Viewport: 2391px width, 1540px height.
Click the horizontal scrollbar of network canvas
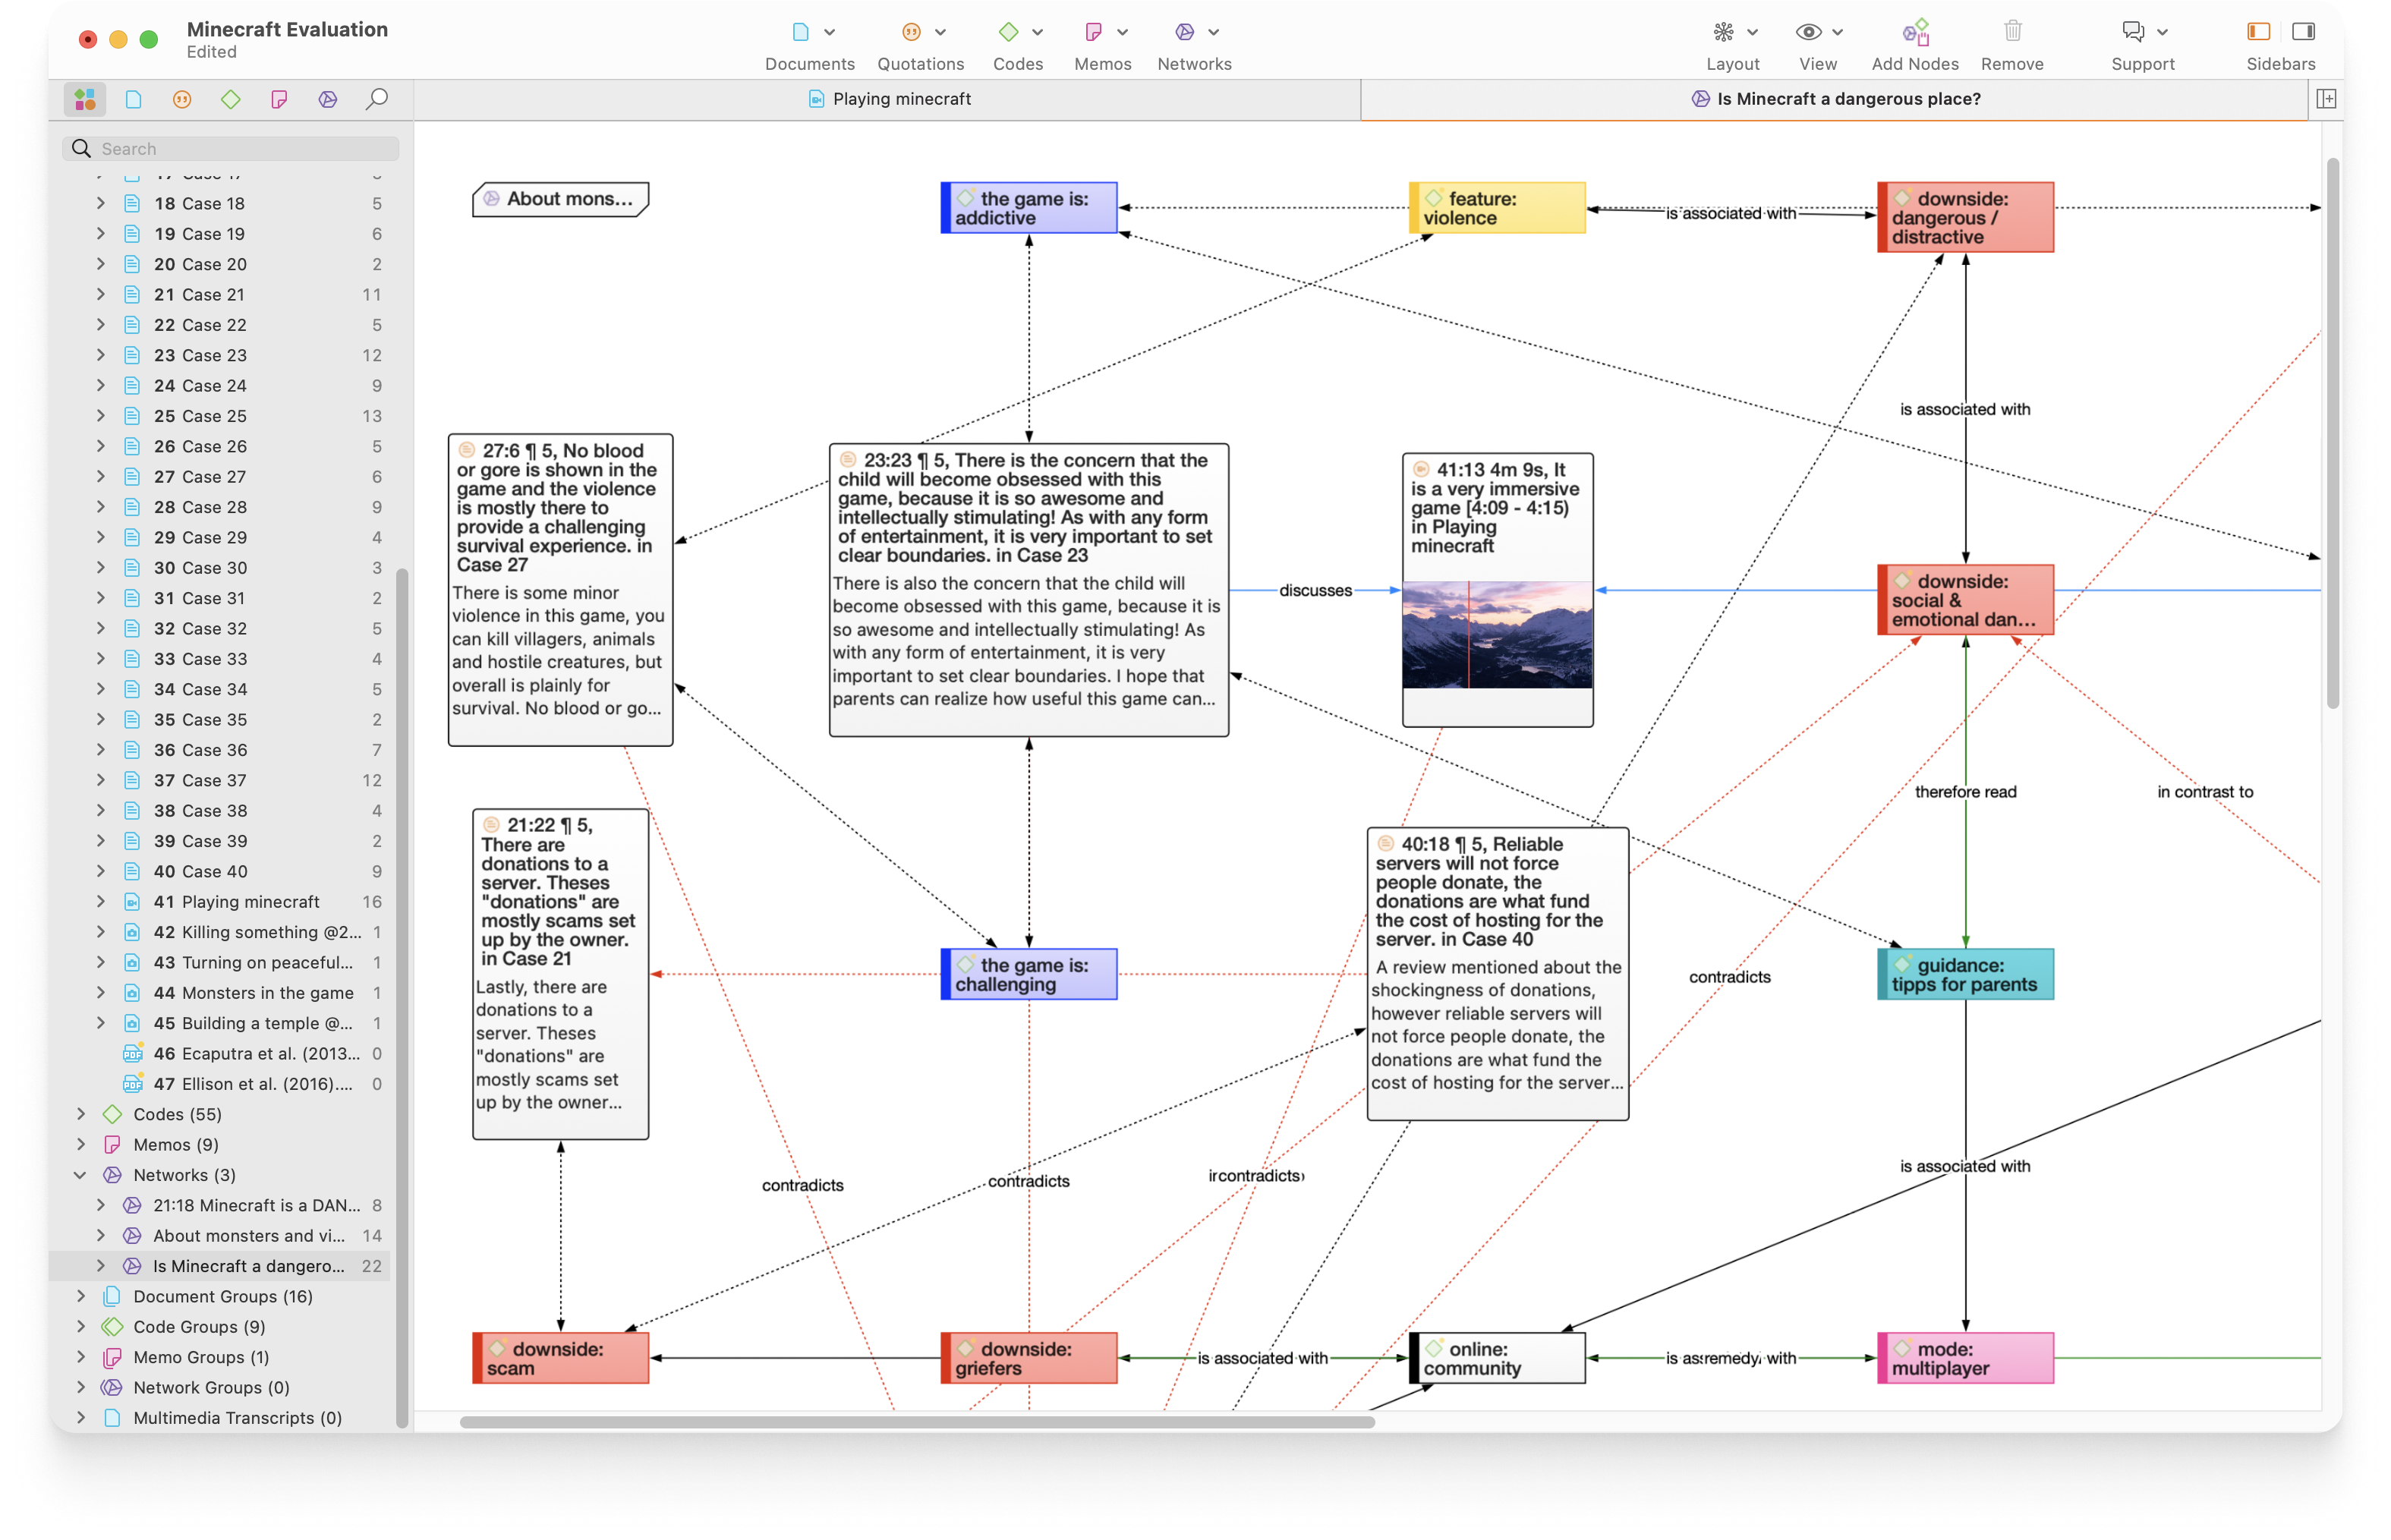(x=916, y=1422)
